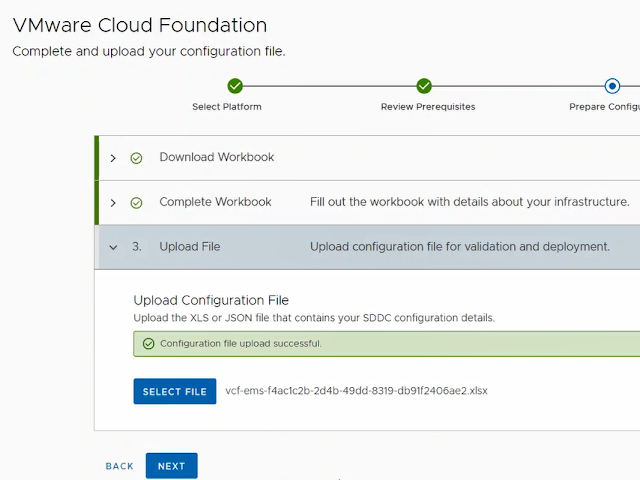The height and width of the screenshot is (480, 640).
Task: Expand the Download Workbook section chevron
Action: (113, 158)
